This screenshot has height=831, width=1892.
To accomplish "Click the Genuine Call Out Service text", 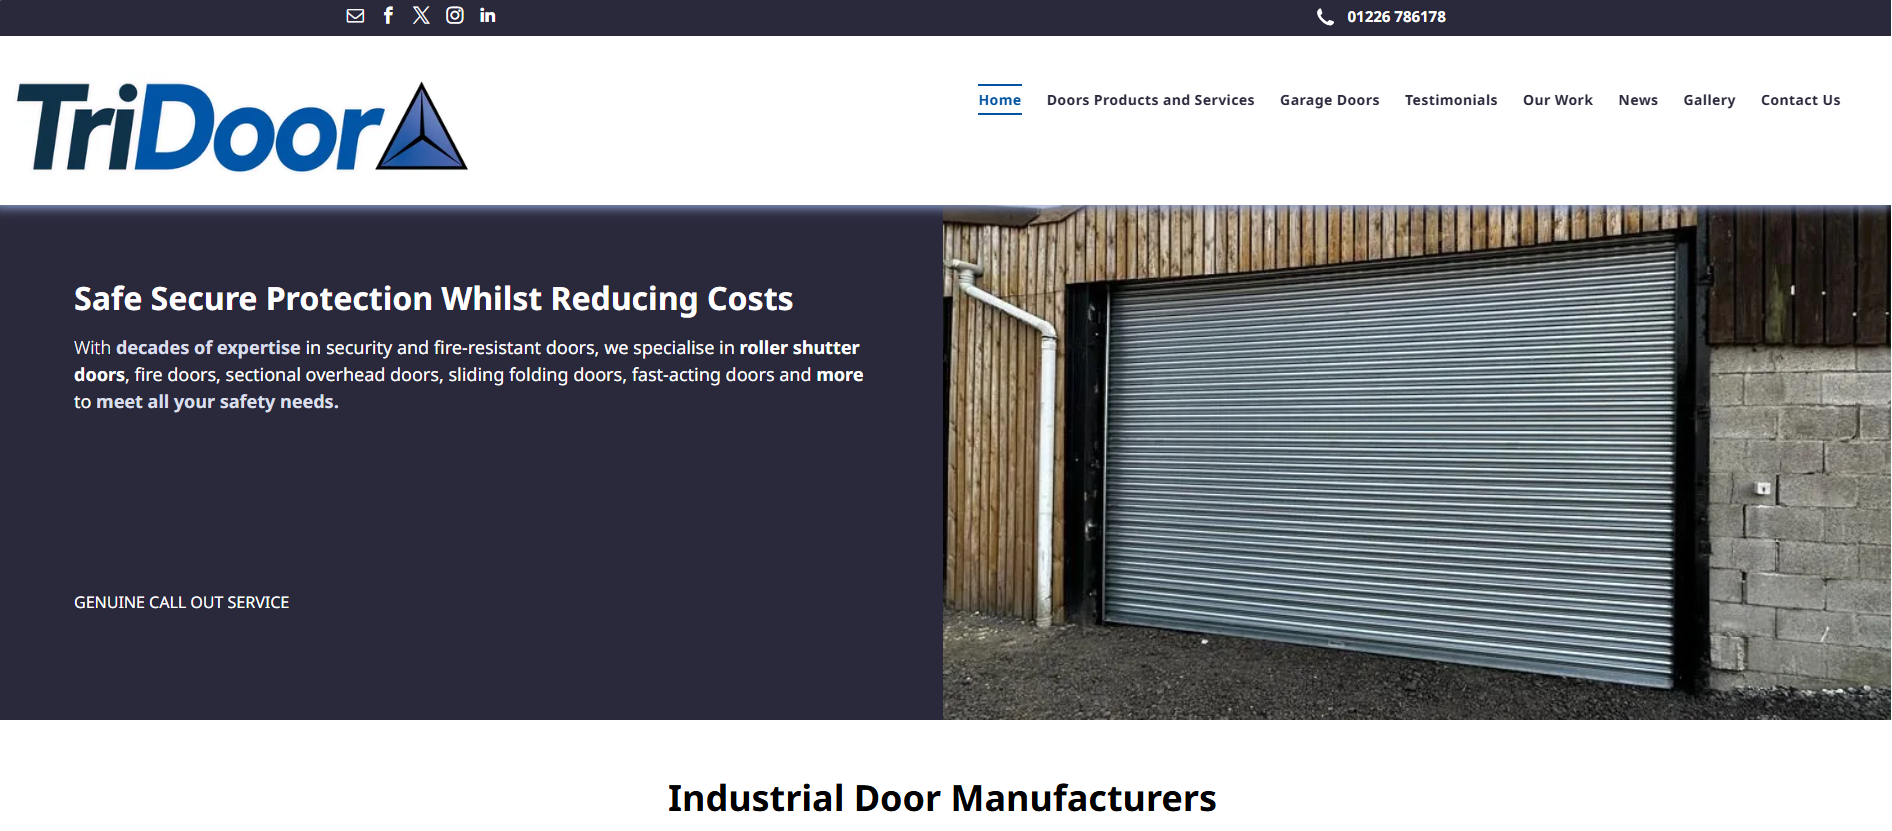I will [181, 602].
